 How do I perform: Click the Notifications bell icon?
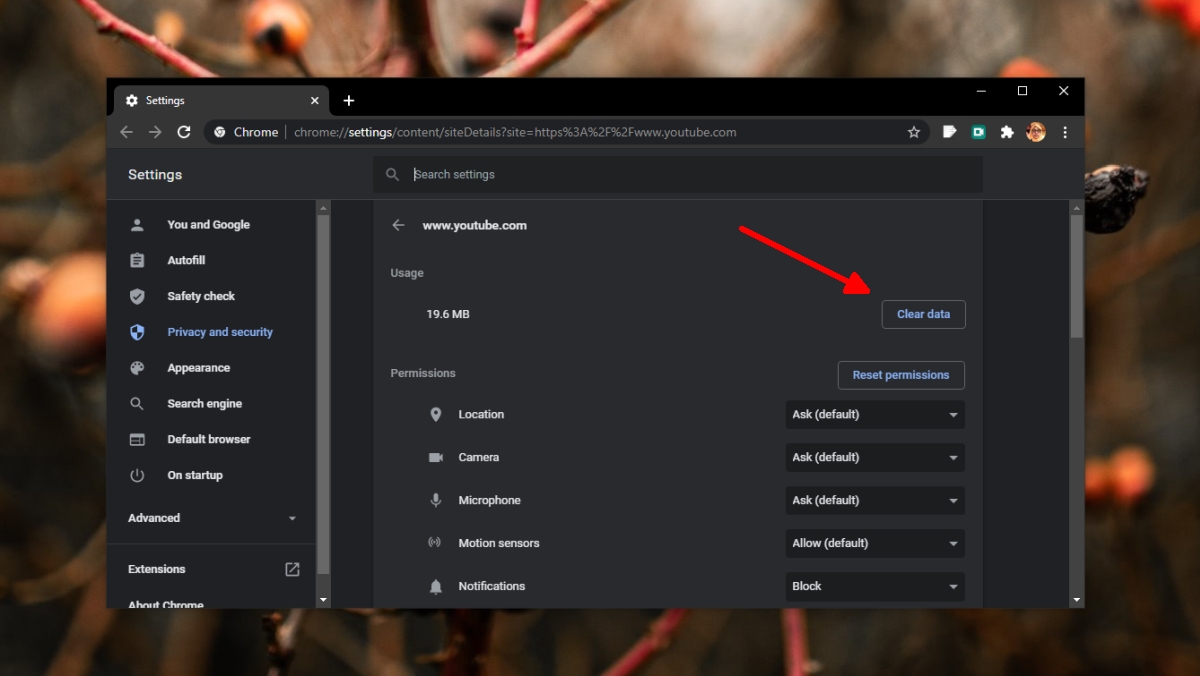point(436,586)
